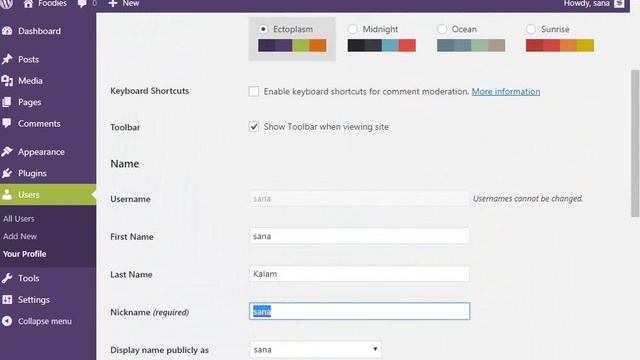This screenshot has width=640, height=360.
Task: Click the Collapse menu label
Action: tap(45, 321)
